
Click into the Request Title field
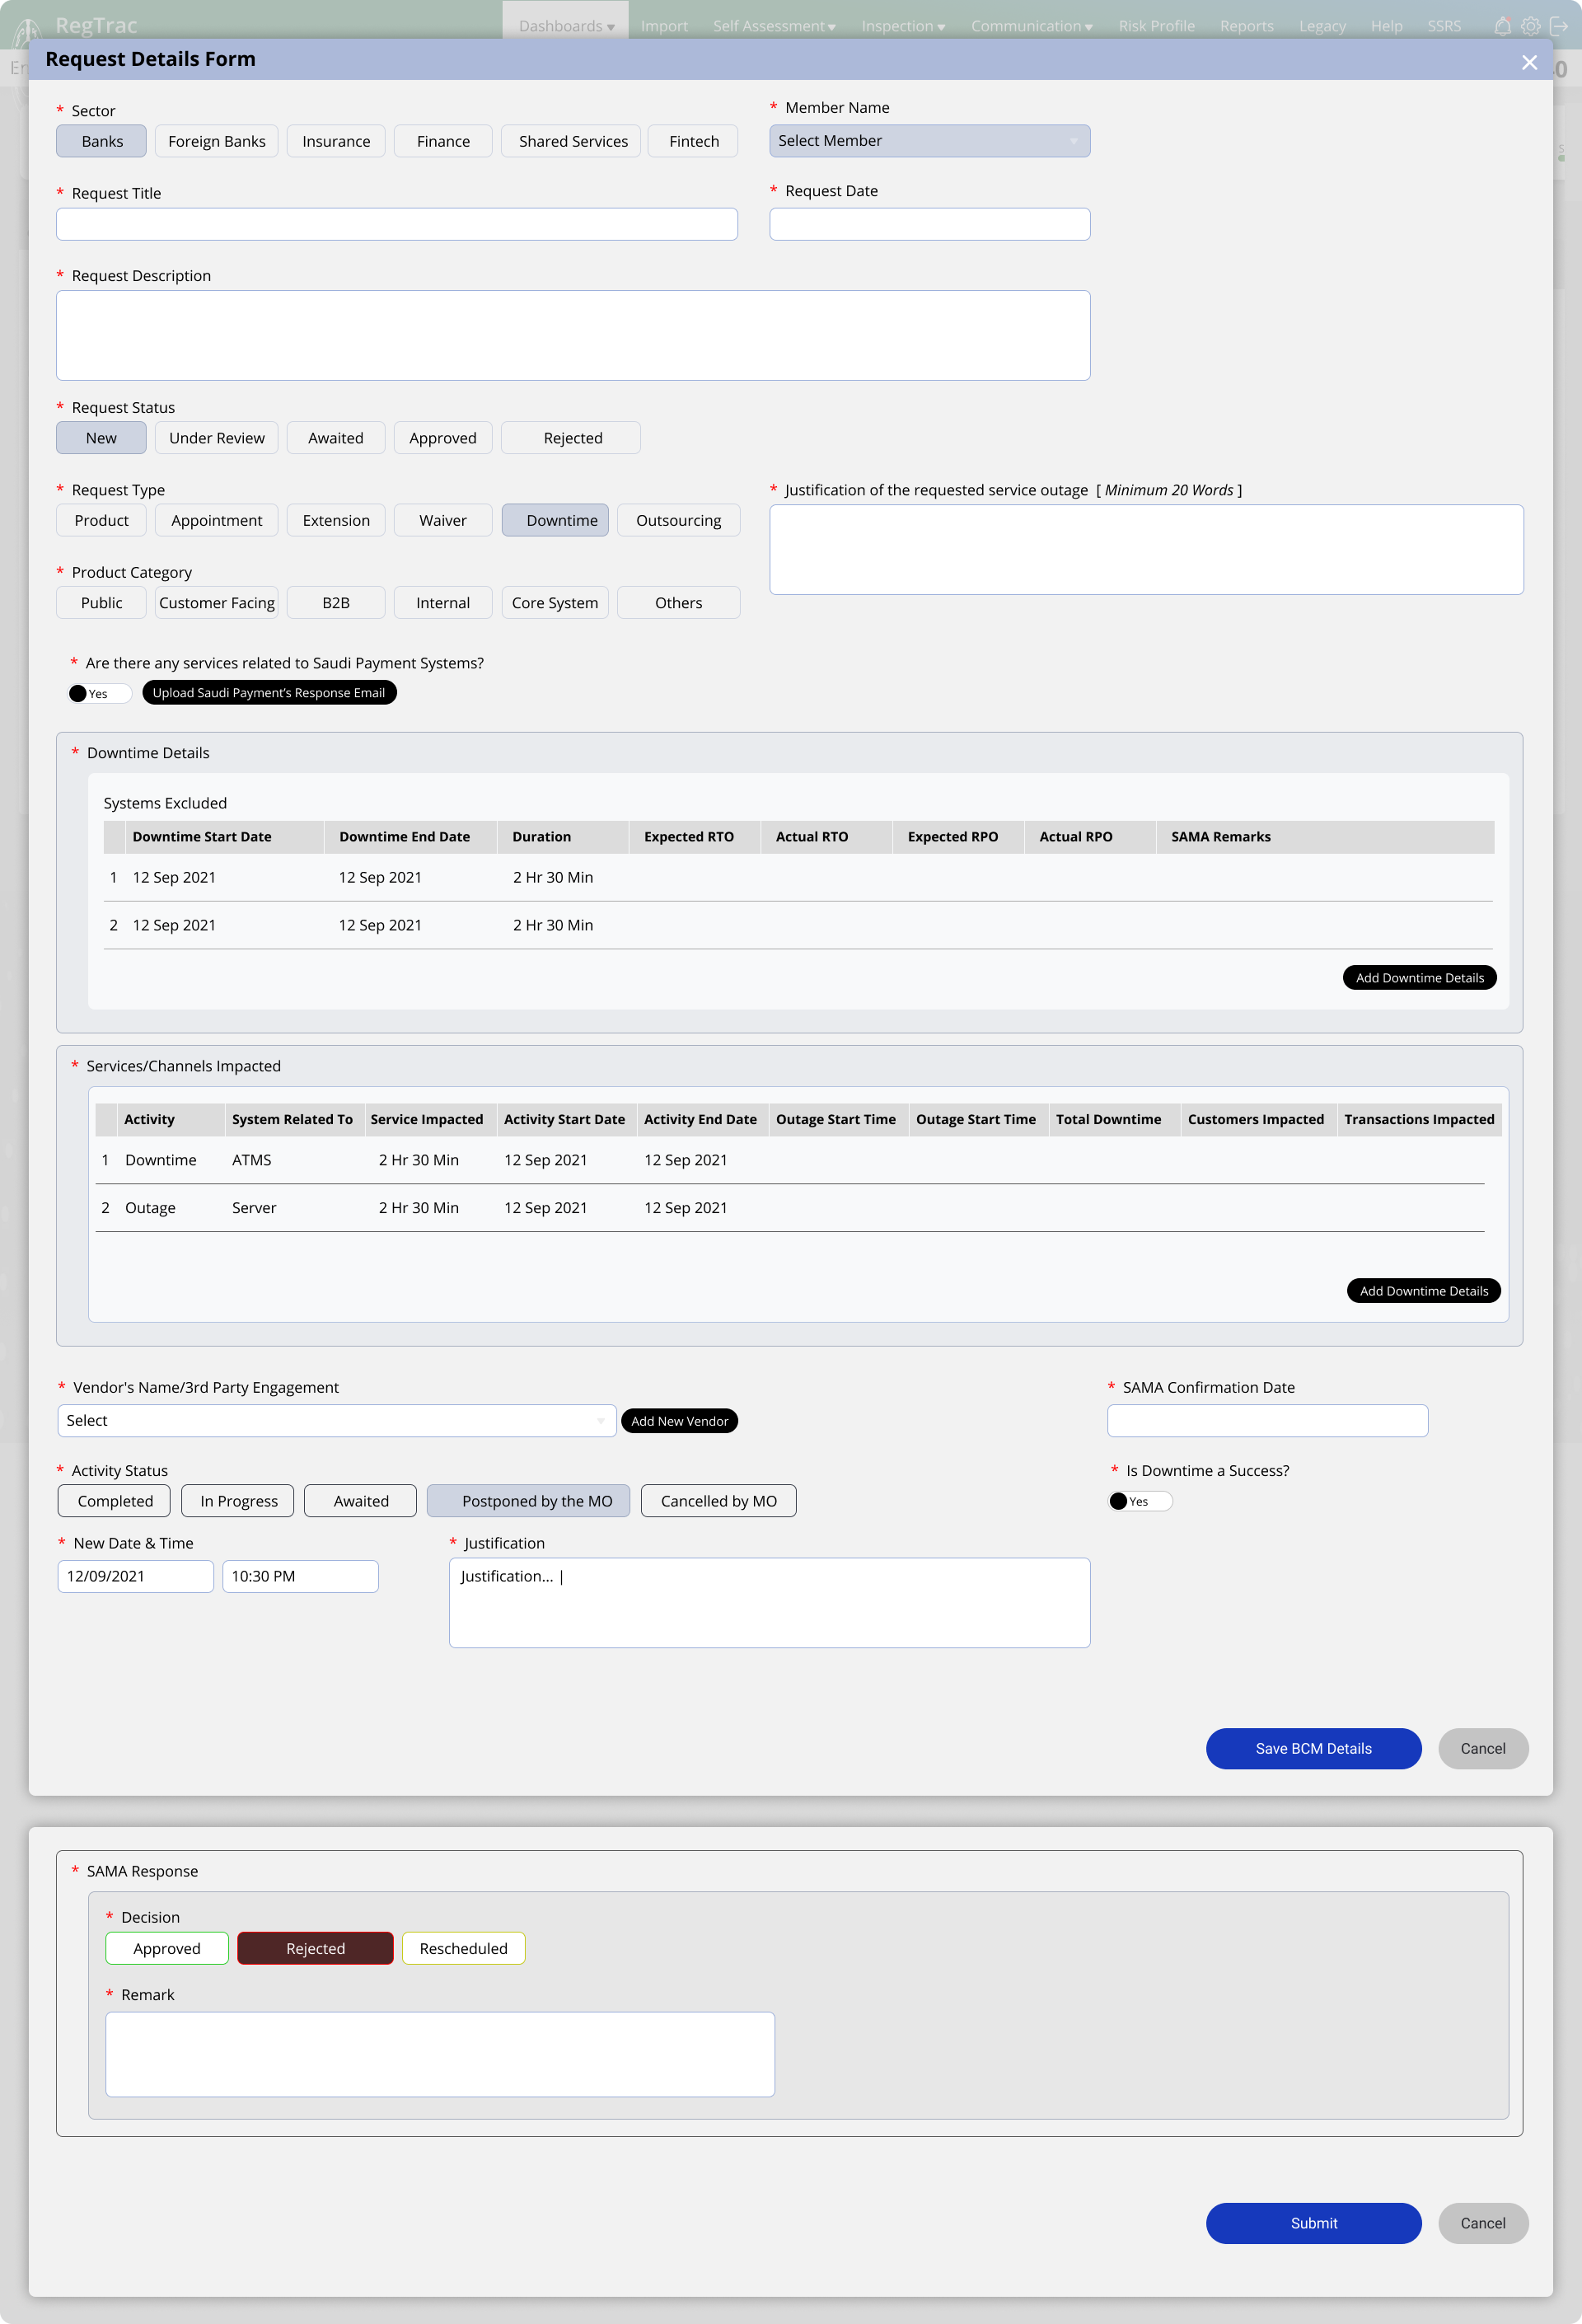[397, 224]
